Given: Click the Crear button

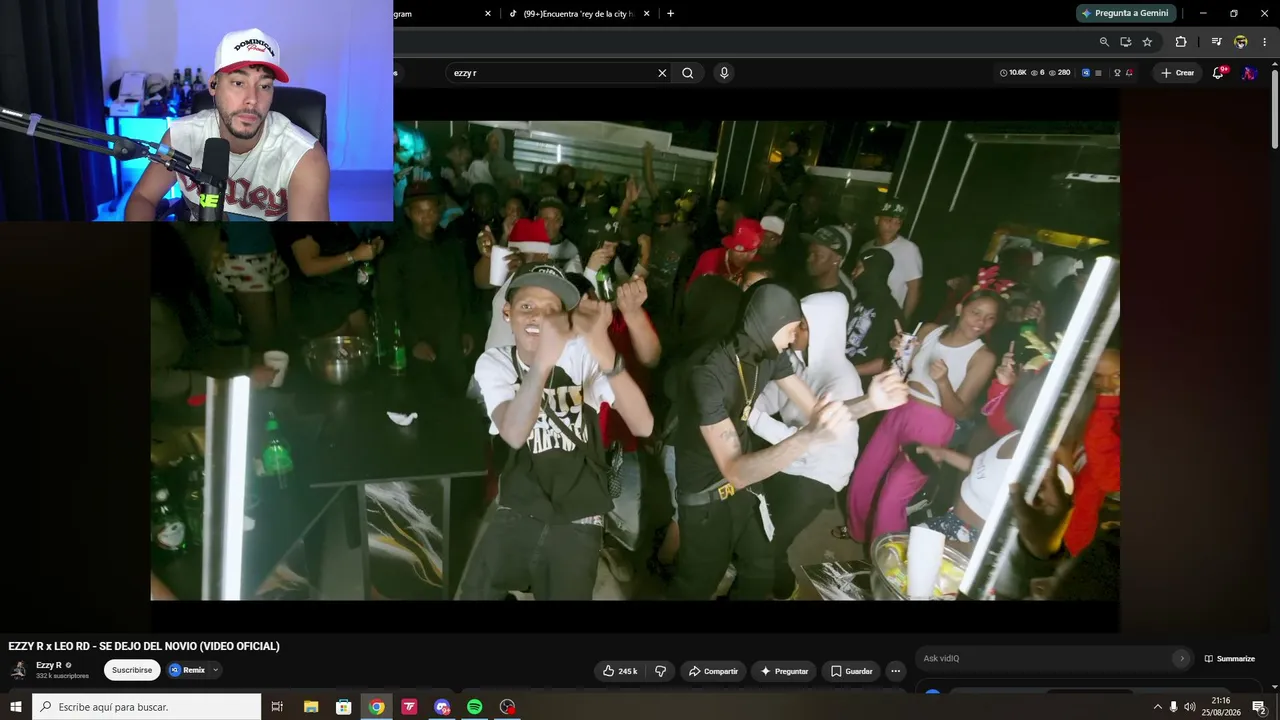Looking at the screenshot, I should 1177,73.
